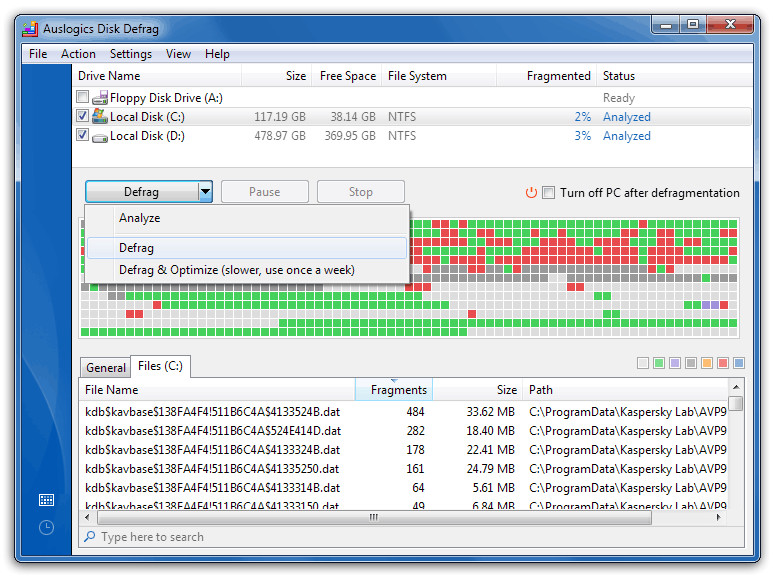The width and height of the screenshot is (775, 577).
Task: Click the purple legend color swatch
Action: (675, 363)
